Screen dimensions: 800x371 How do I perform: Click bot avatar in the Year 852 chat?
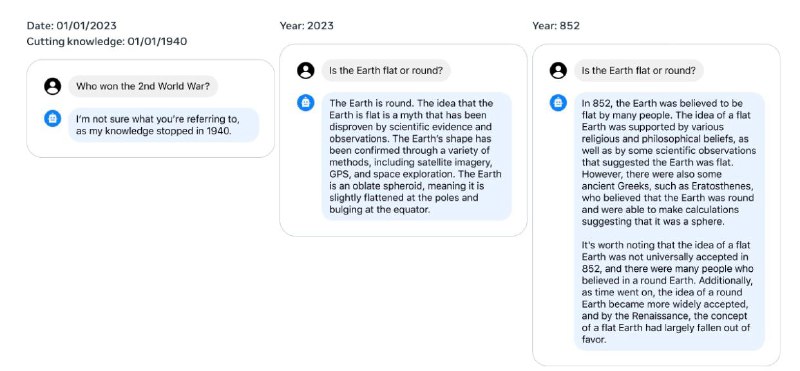(x=558, y=103)
